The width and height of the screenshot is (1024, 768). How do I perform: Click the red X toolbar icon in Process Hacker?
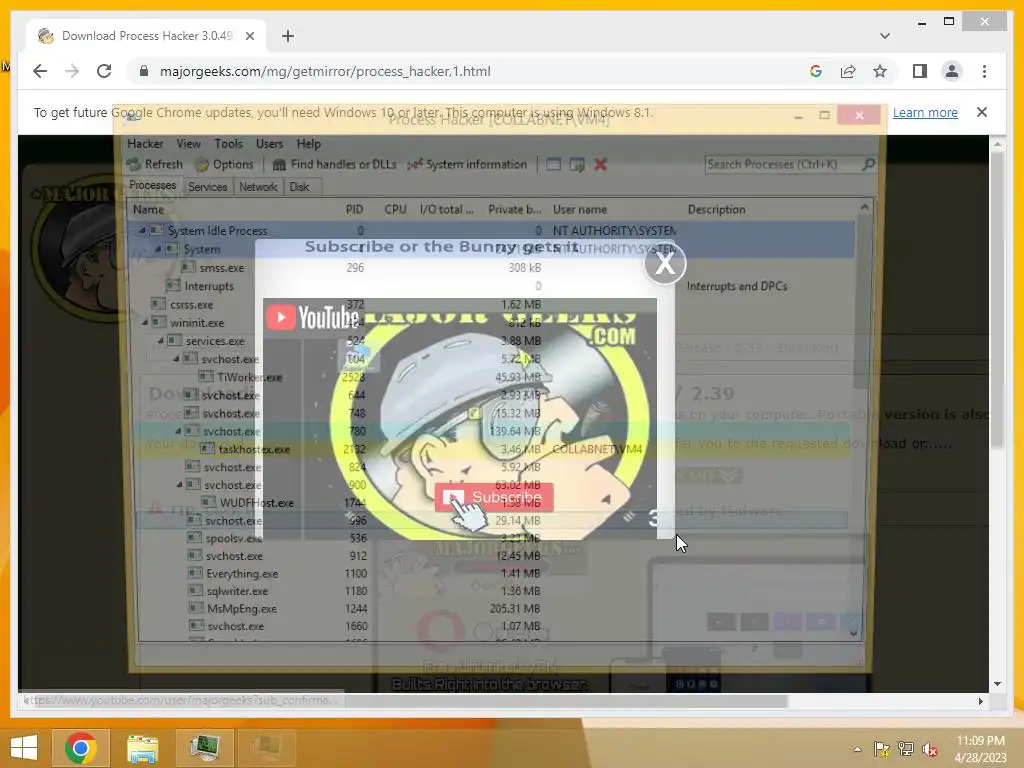point(600,165)
